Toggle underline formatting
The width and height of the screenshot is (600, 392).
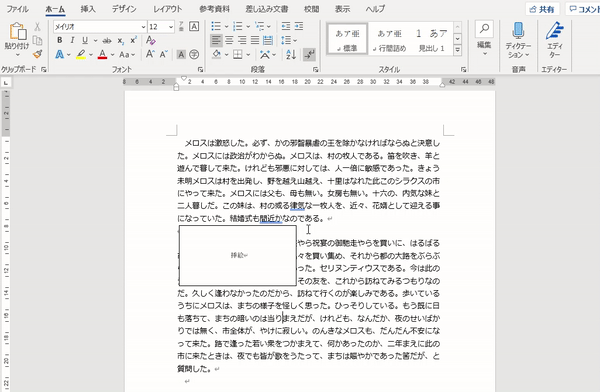point(85,40)
